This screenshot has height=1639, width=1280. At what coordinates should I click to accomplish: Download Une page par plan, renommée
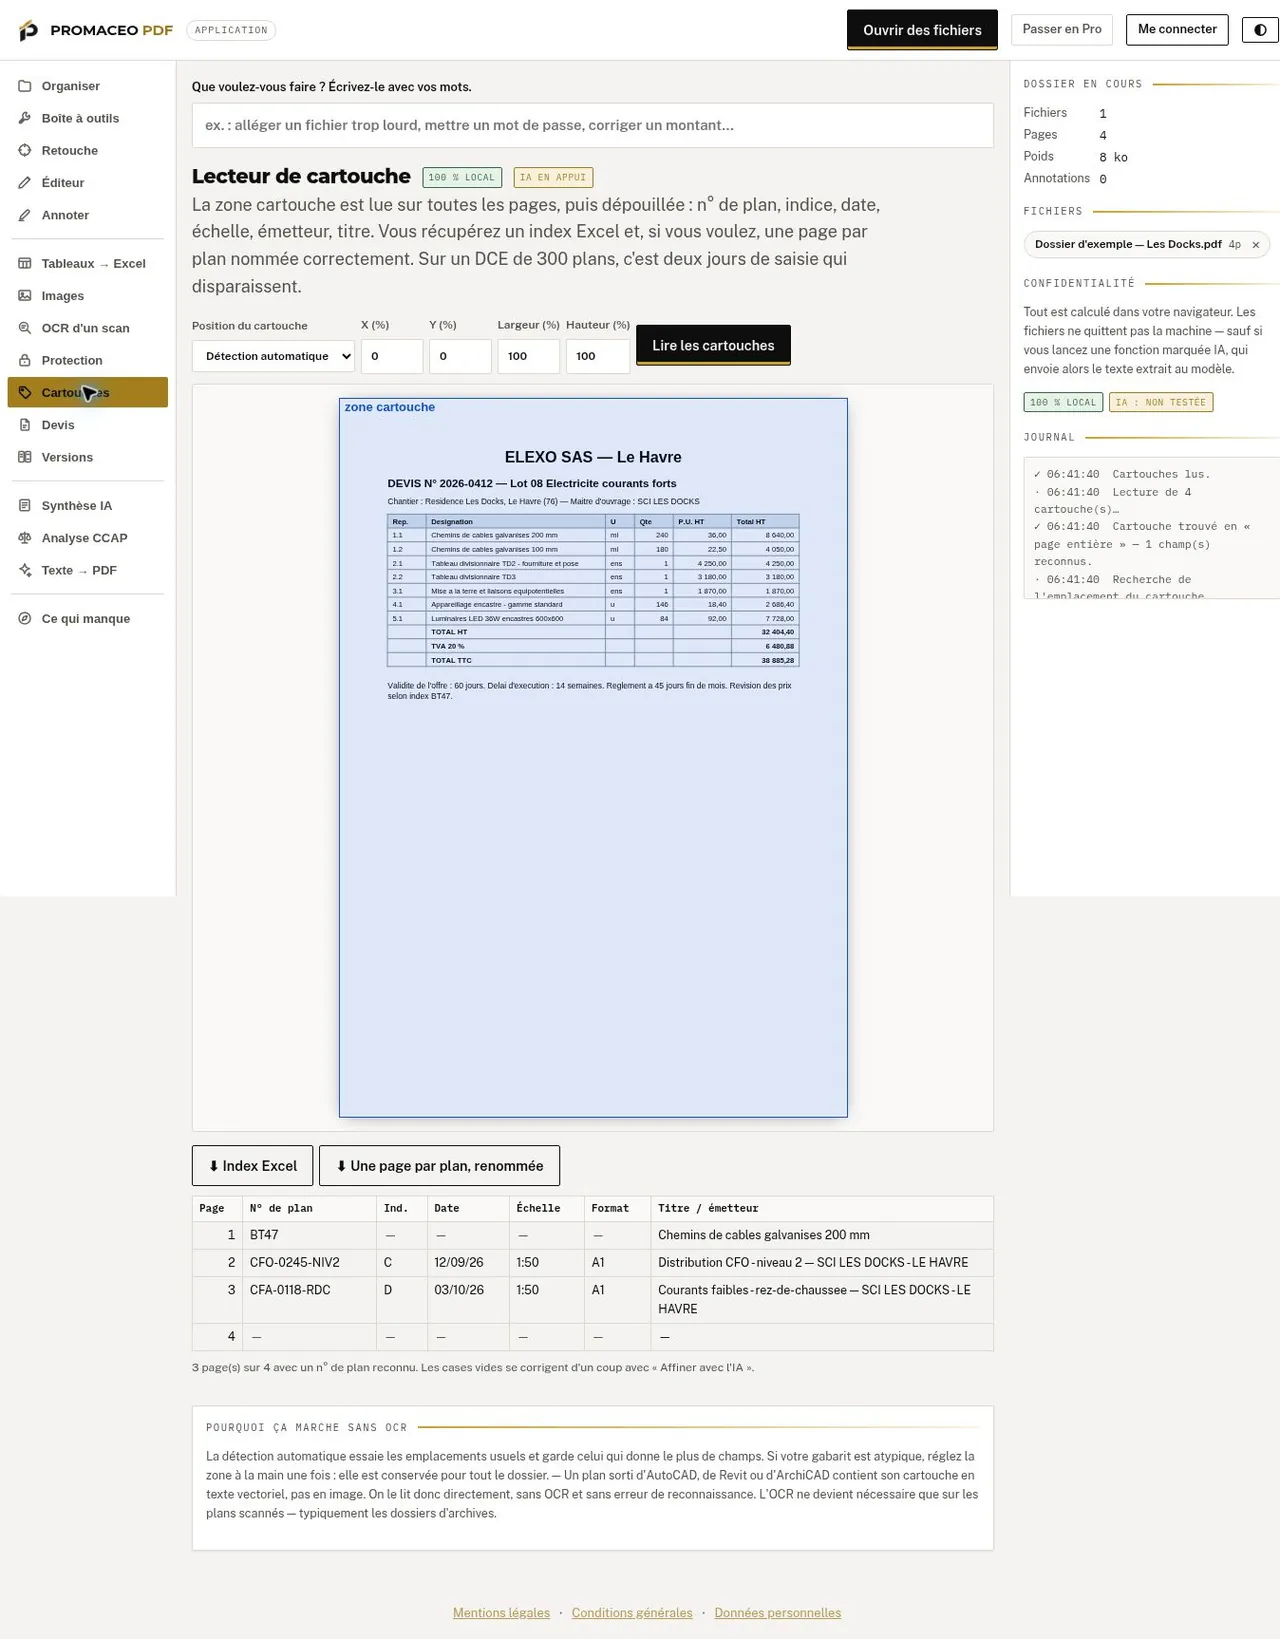[x=439, y=1166]
